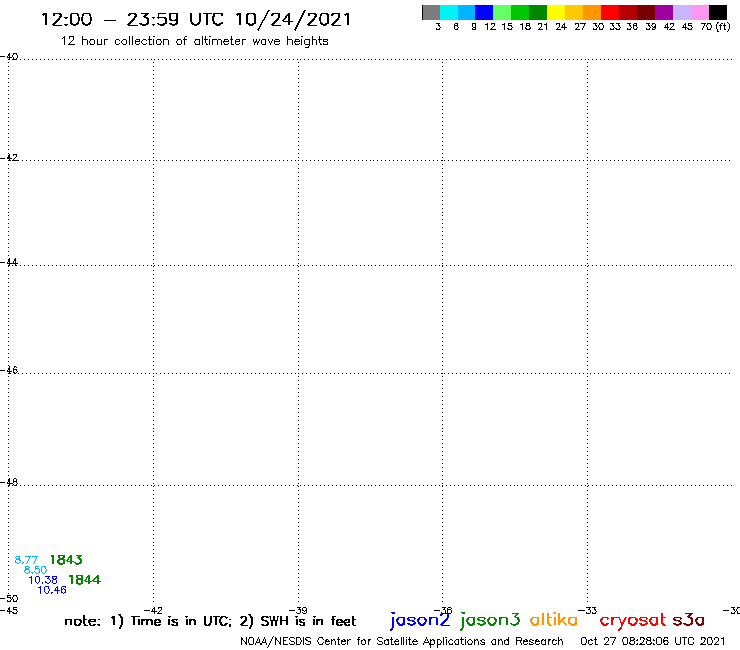This screenshot has height=650, width=740.
Task: Click the green time label 1844
Action: (x=84, y=579)
